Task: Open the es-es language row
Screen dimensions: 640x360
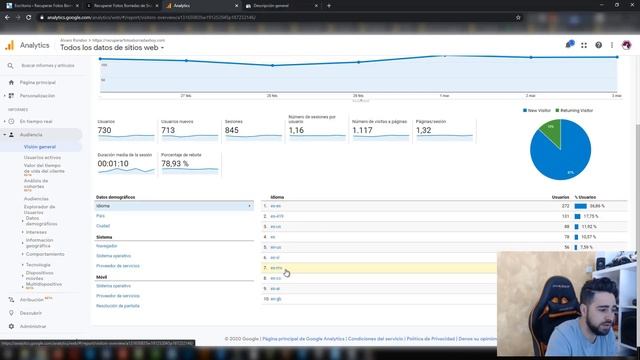Action: coord(276,206)
